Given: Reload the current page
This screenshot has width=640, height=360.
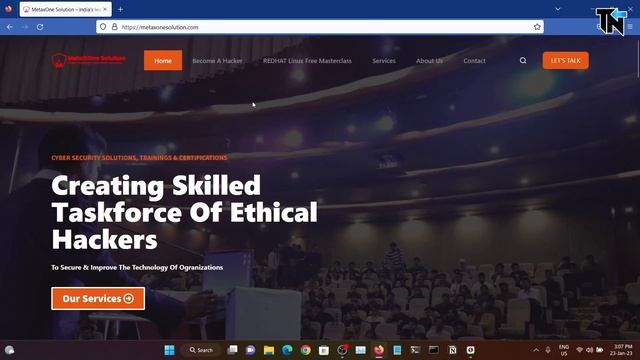Looking at the screenshot, I should (x=40, y=27).
